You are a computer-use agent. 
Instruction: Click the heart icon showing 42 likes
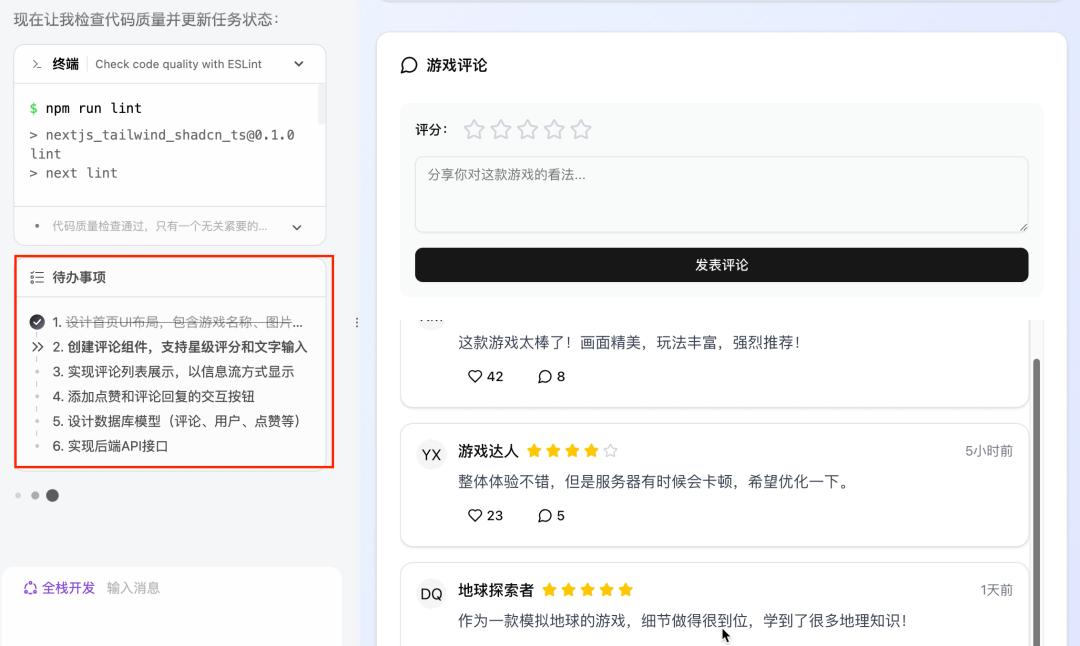pyautogui.click(x=473, y=376)
